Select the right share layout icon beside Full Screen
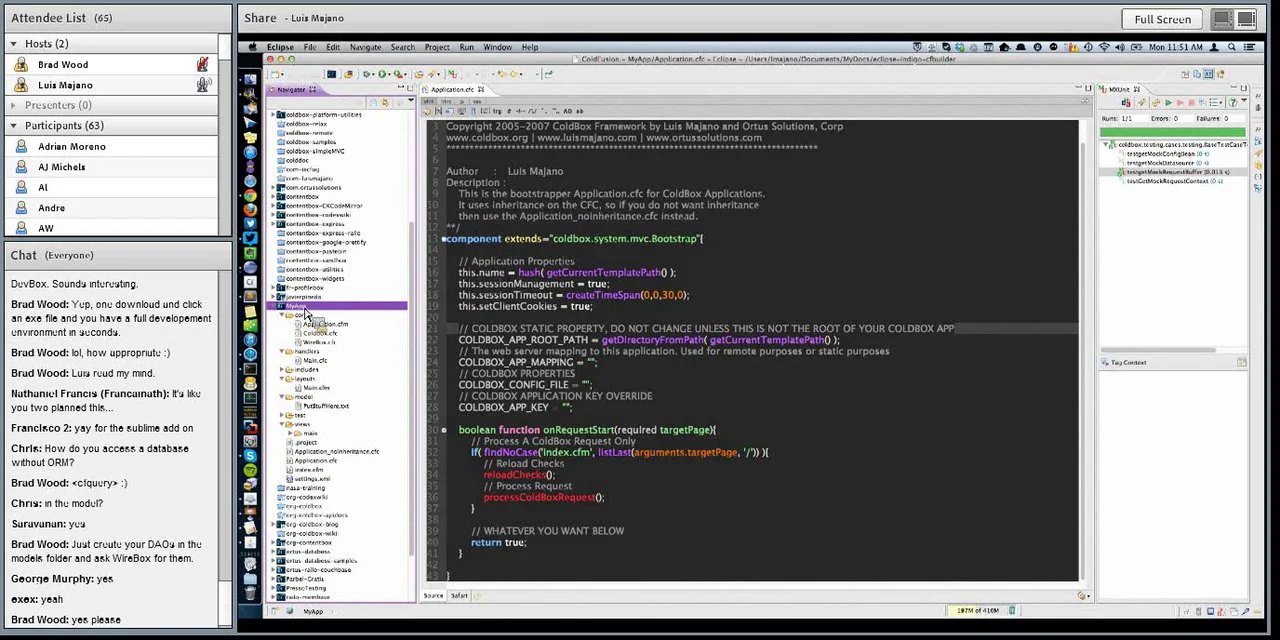 point(1246,19)
